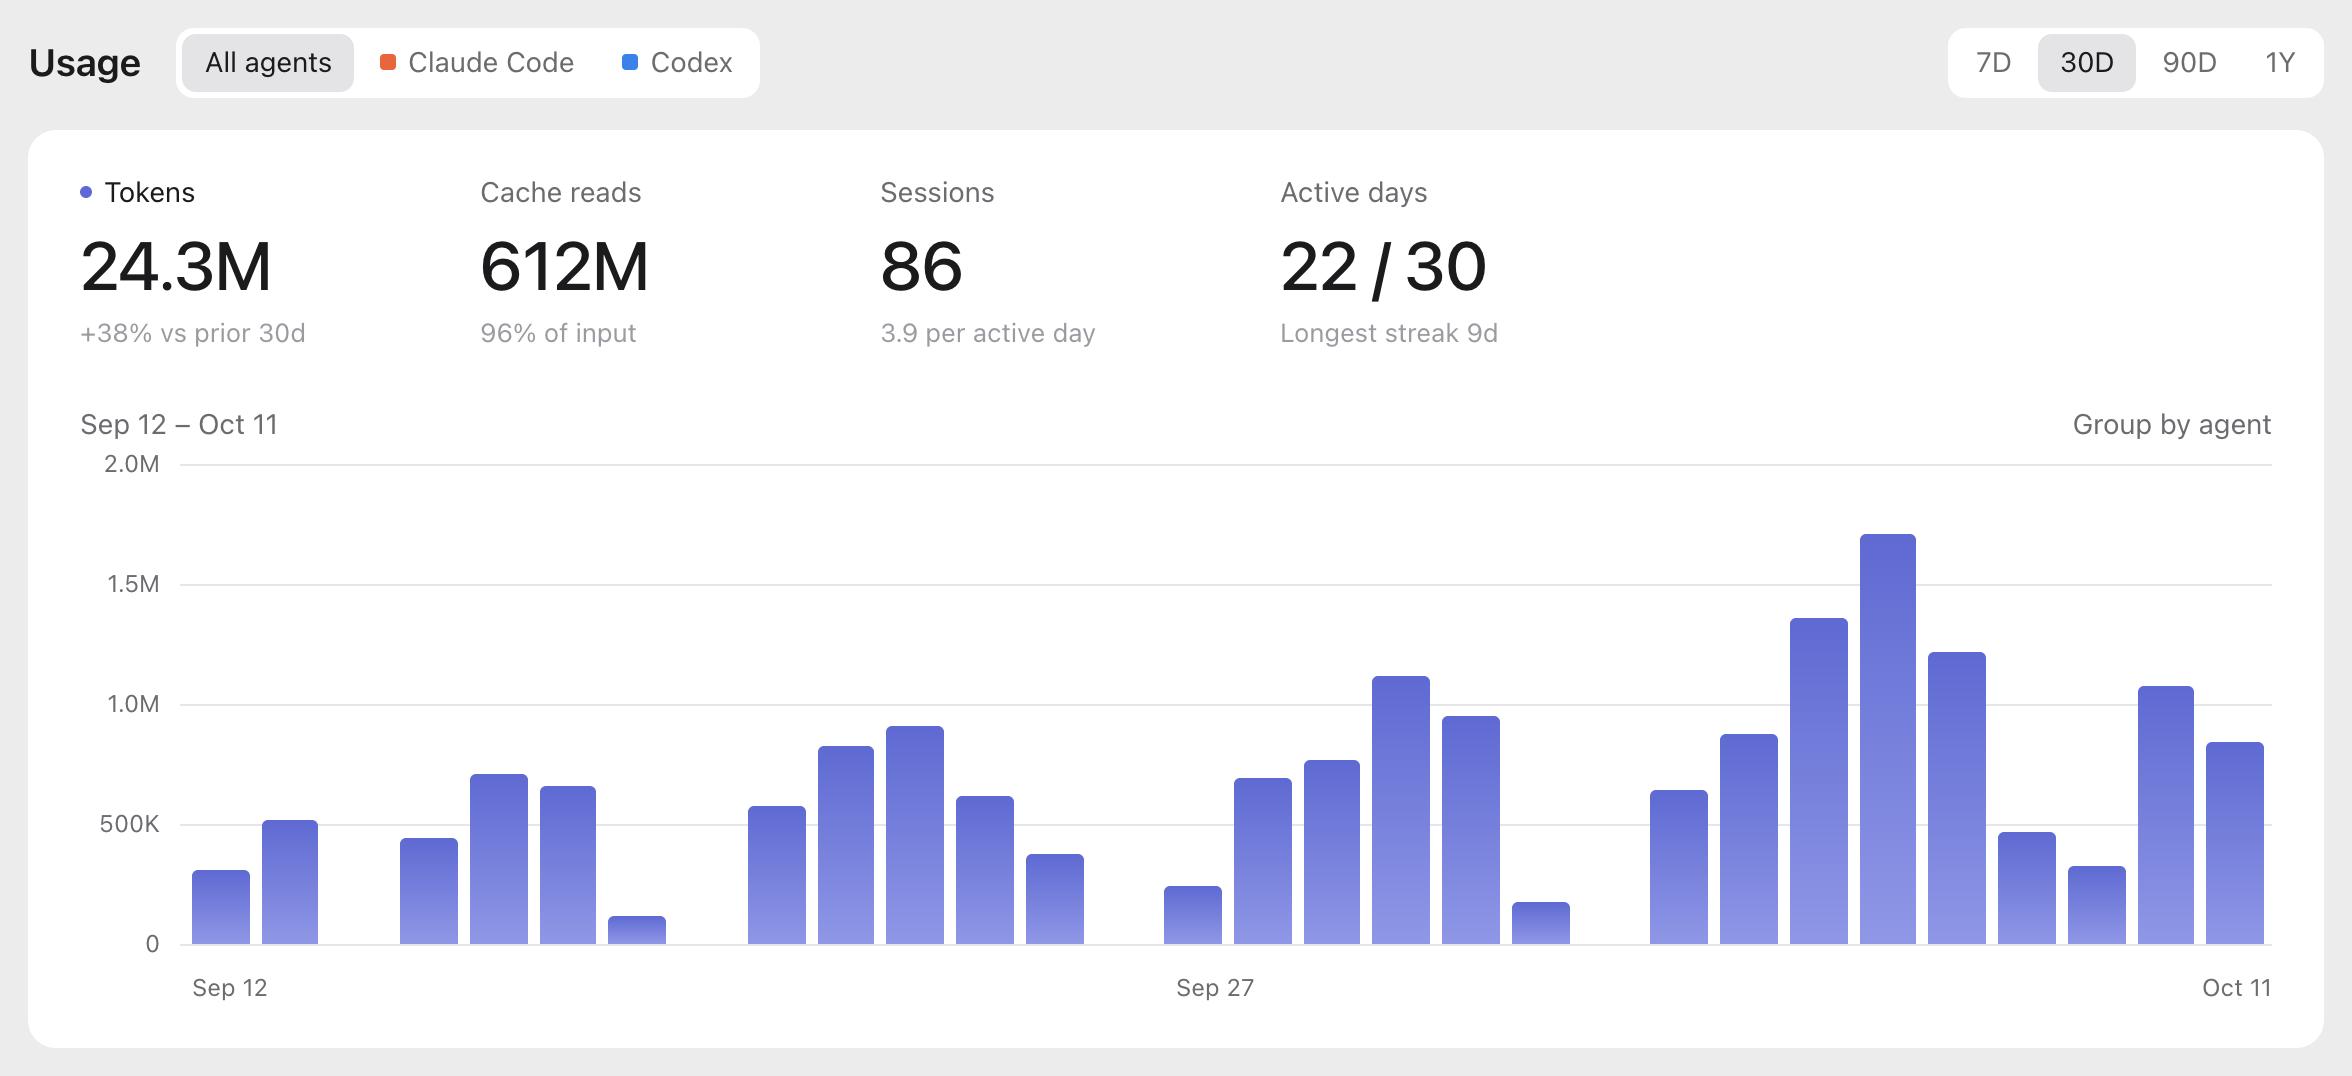Screen dimensions: 2352x1076
Task: Click the 1.5M axis label
Action: click(133, 584)
